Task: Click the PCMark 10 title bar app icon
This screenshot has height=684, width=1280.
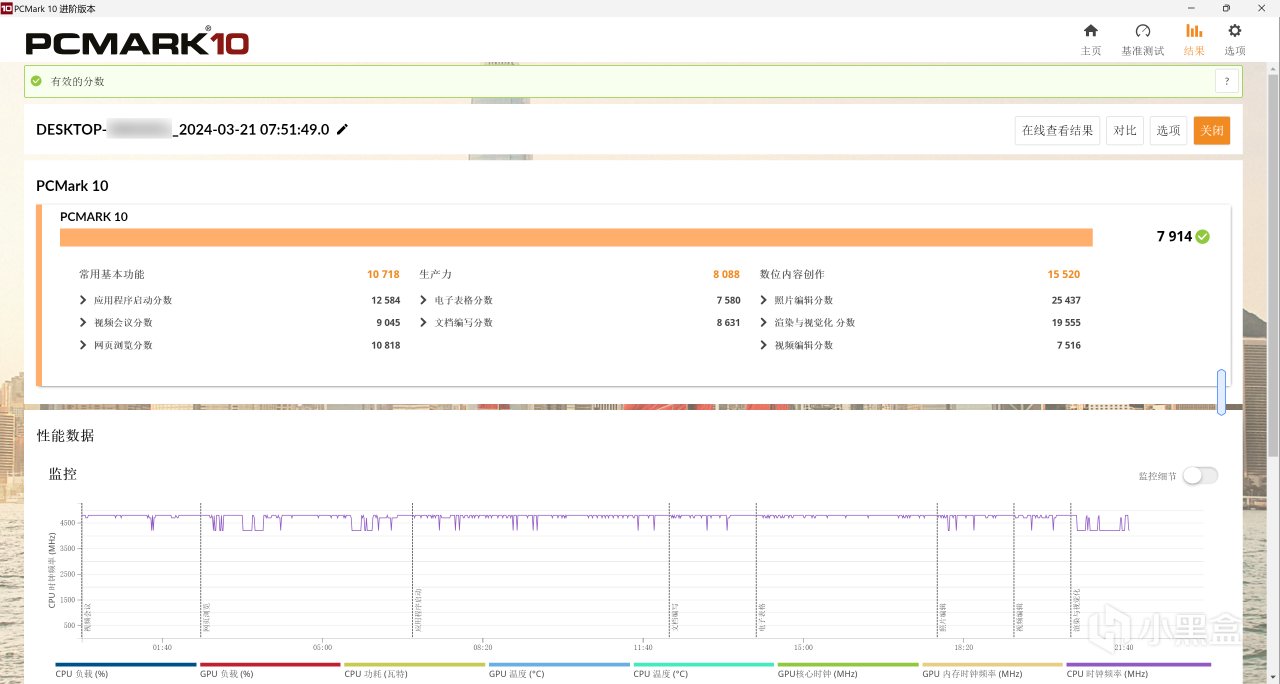Action: (7, 7)
